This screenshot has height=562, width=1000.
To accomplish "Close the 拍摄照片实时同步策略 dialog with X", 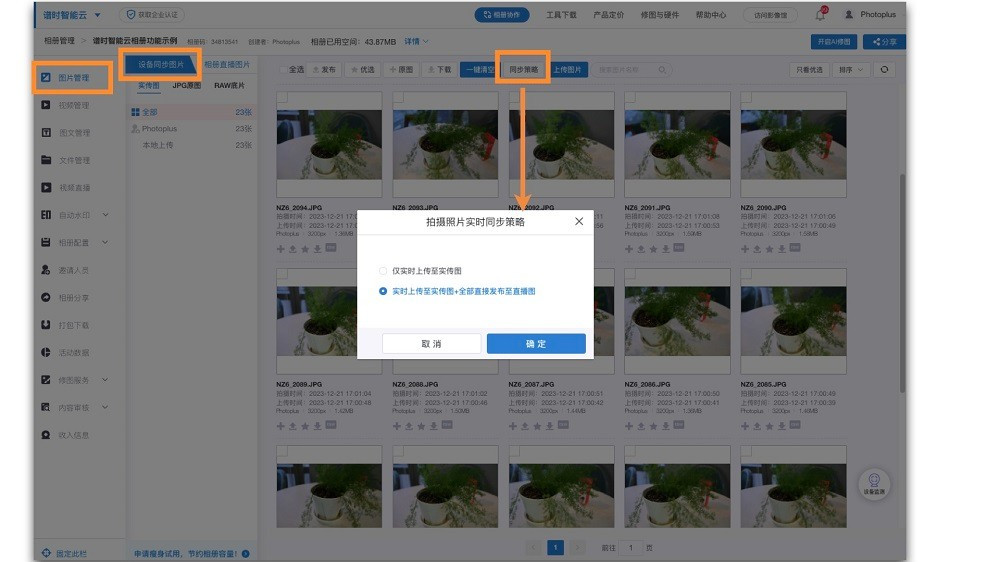I will (579, 222).
